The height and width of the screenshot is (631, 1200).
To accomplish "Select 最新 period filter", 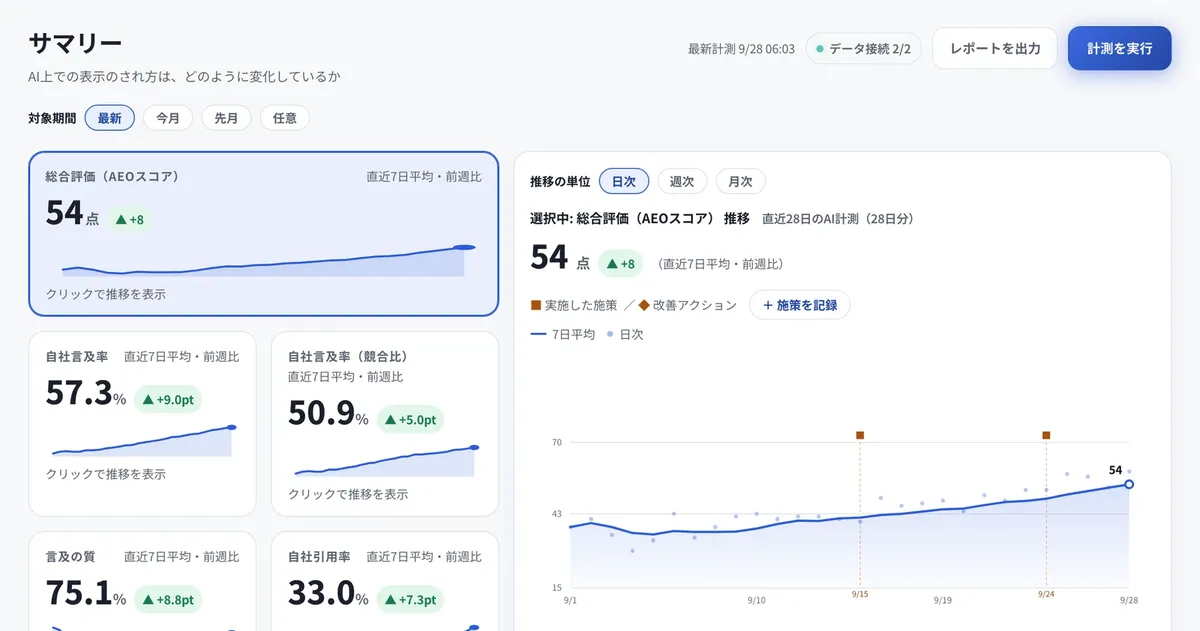I will pyautogui.click(x=110, y=118).
